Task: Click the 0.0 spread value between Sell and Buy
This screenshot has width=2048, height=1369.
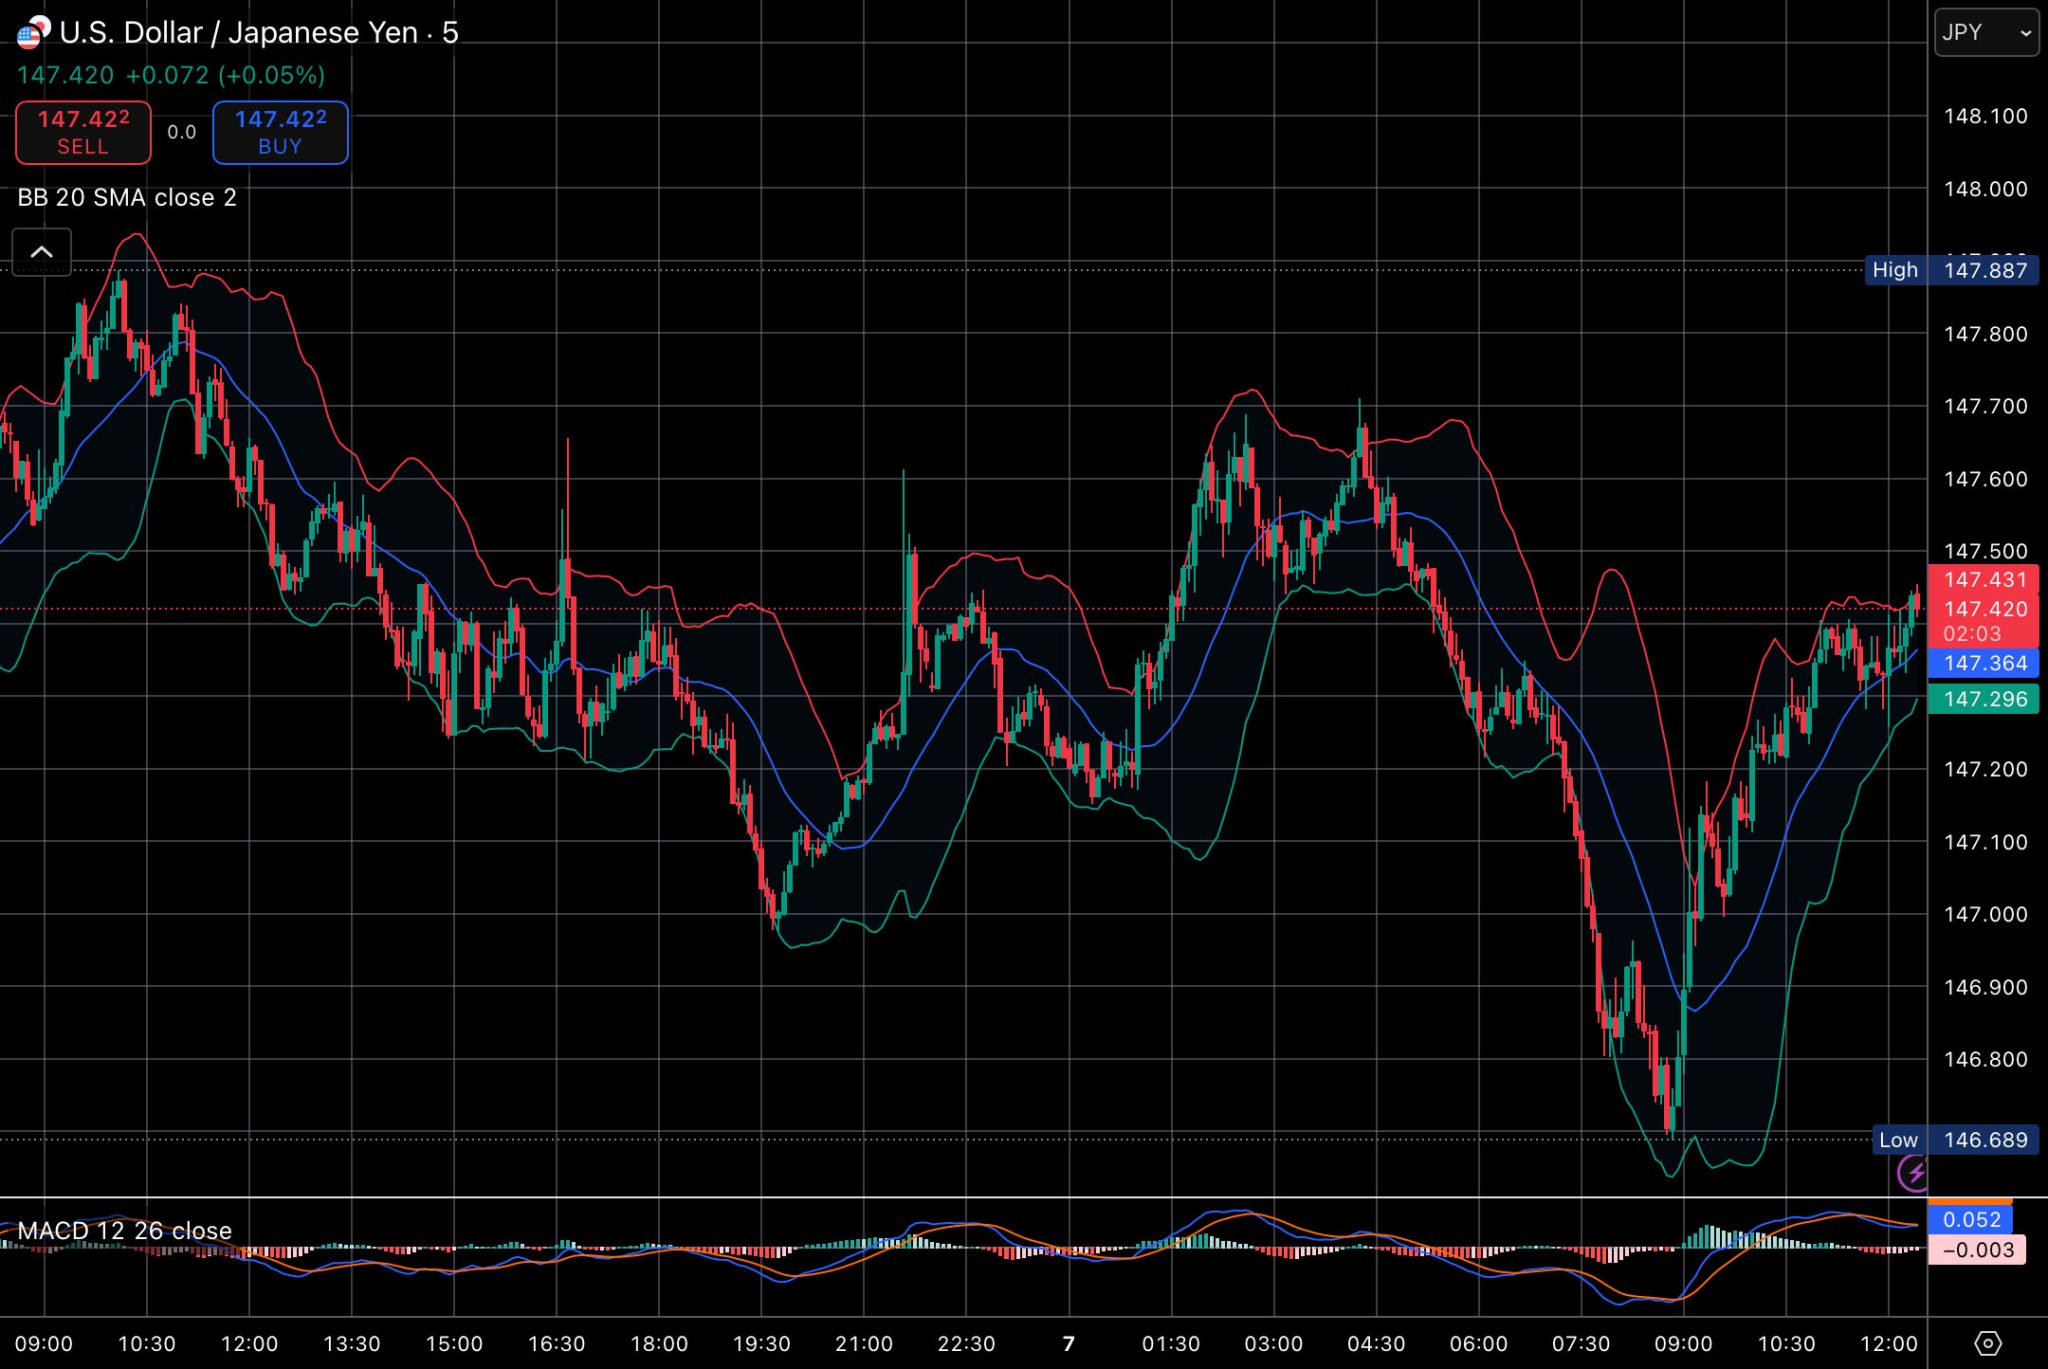Action: [182, 133]
